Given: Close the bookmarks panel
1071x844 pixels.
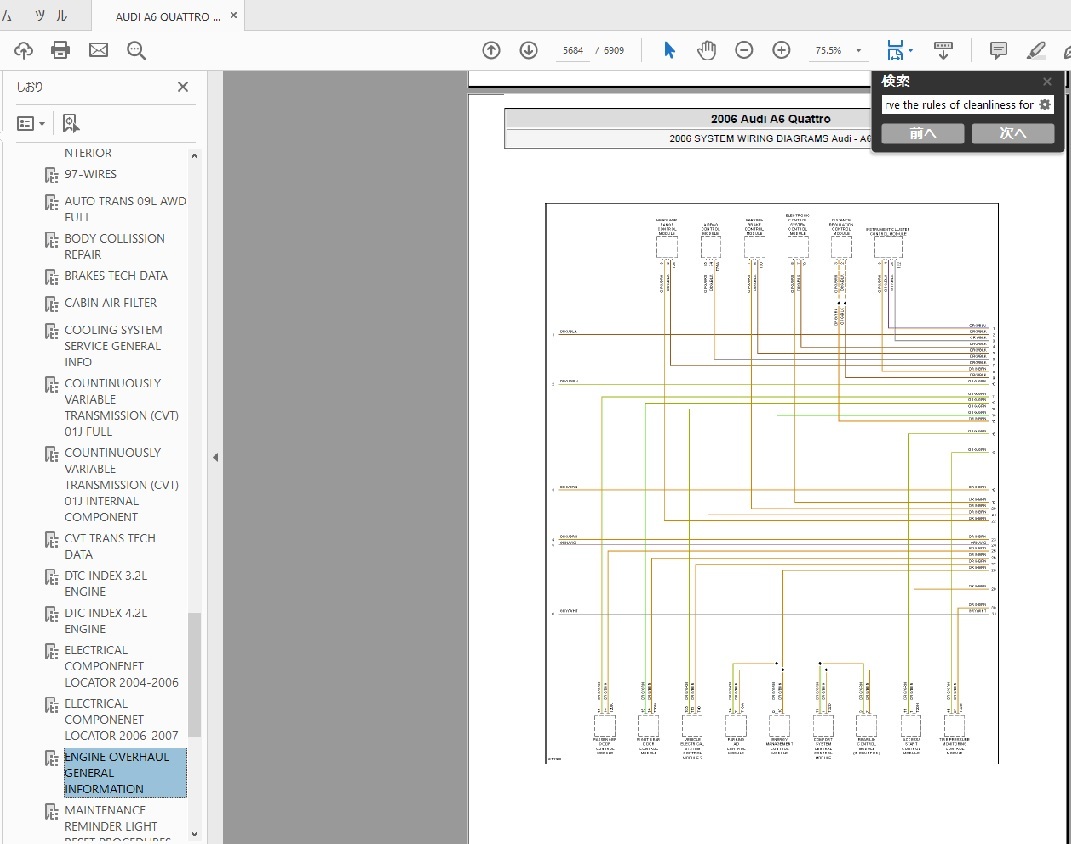Looking at the screenshot, I should 182,87.
